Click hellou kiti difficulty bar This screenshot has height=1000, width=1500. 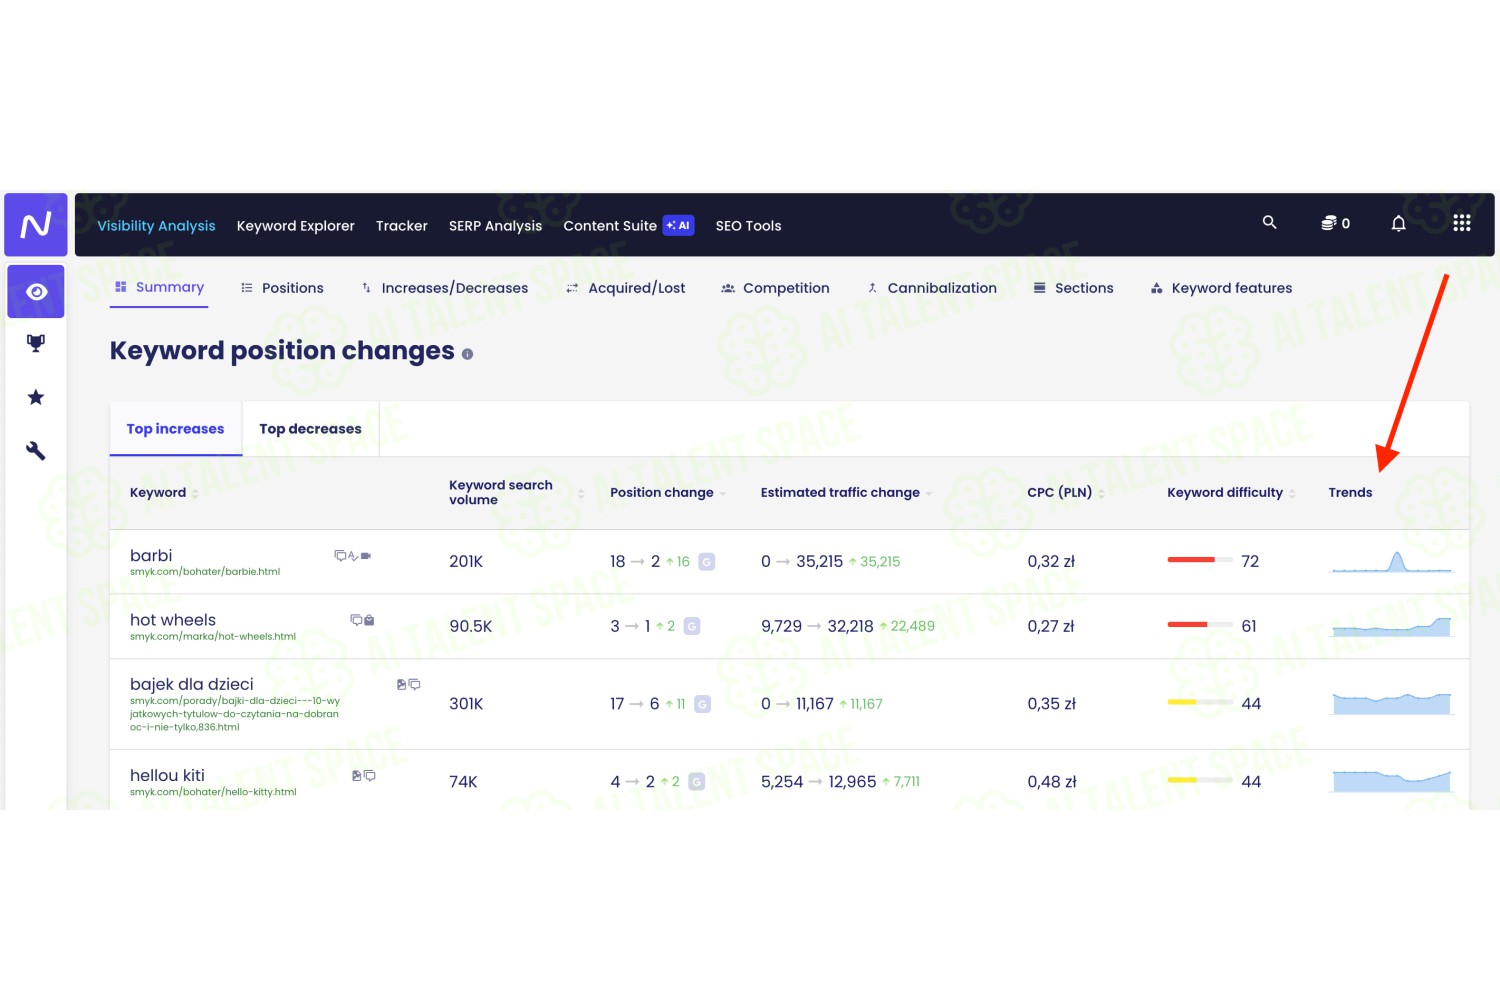pos(1199,781)
